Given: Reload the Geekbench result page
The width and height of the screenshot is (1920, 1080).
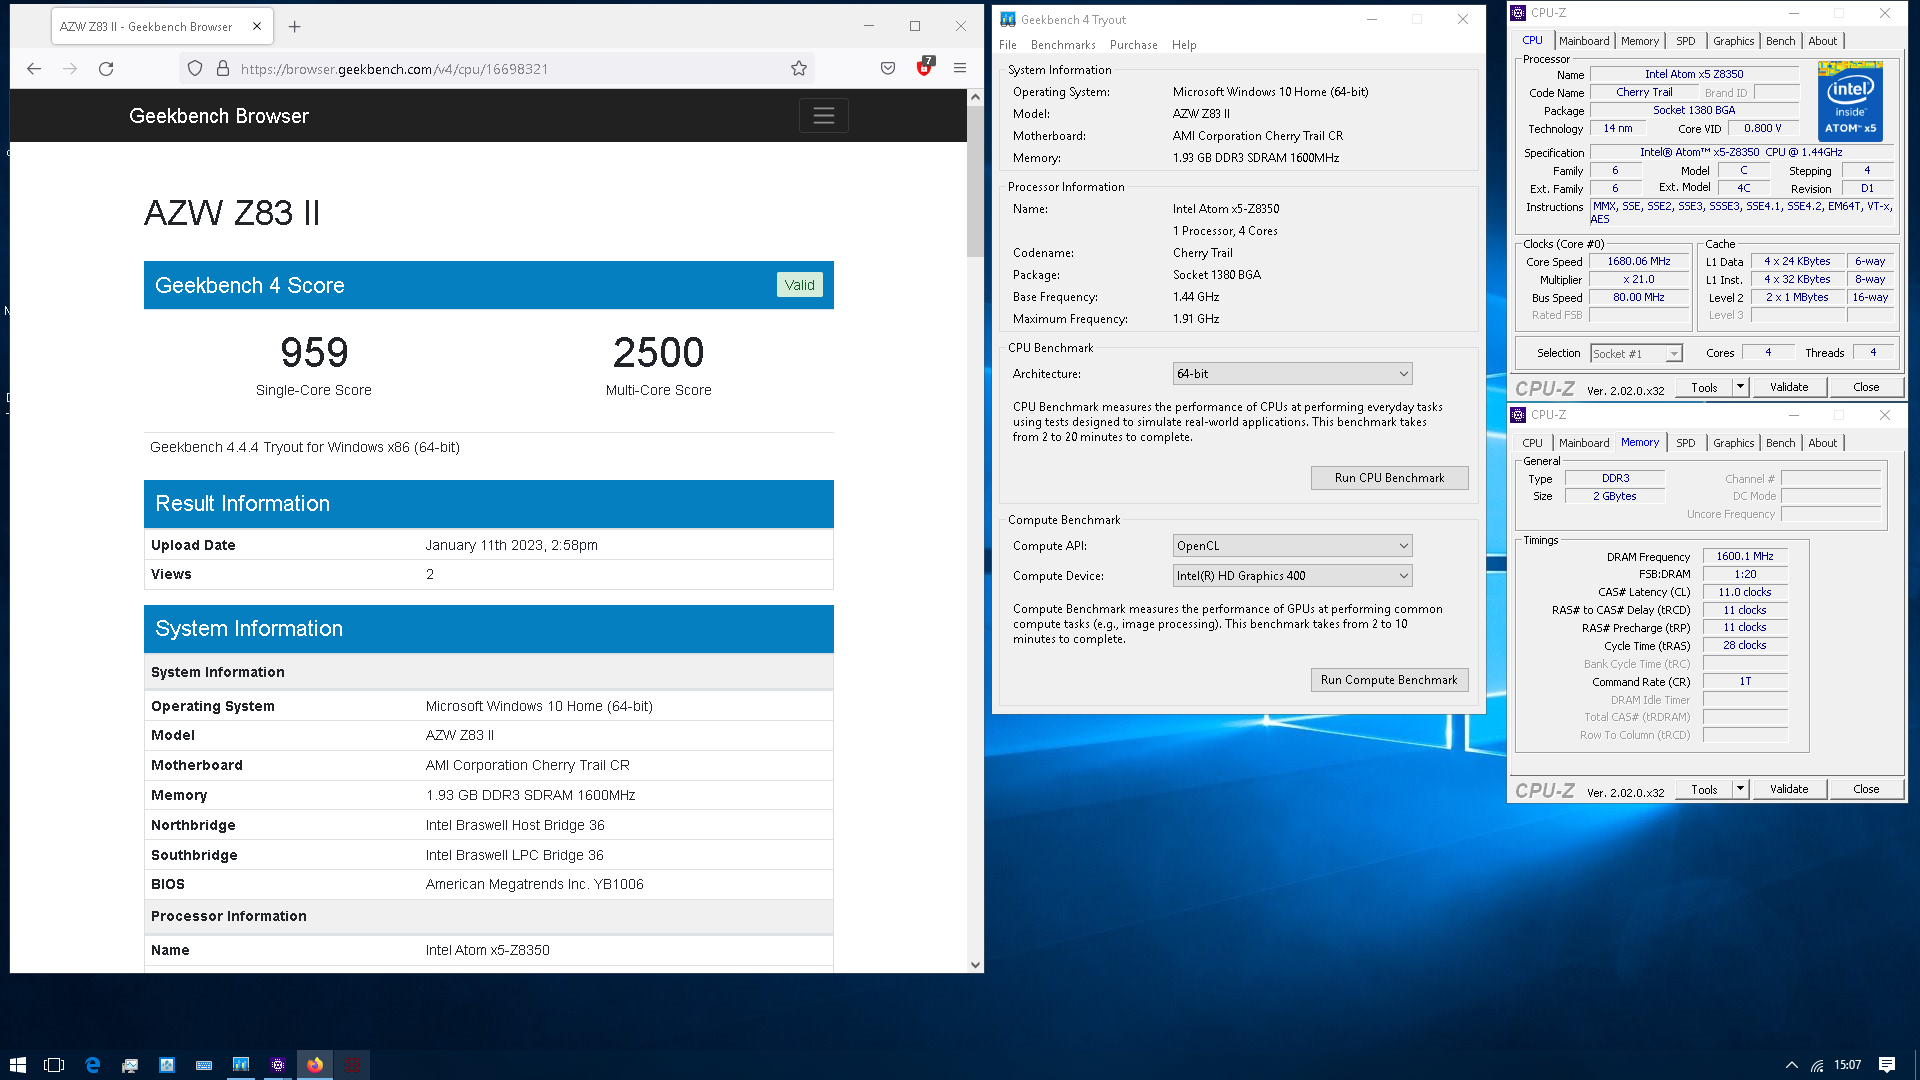Looking at the screenshot, I should coord(106,69).
